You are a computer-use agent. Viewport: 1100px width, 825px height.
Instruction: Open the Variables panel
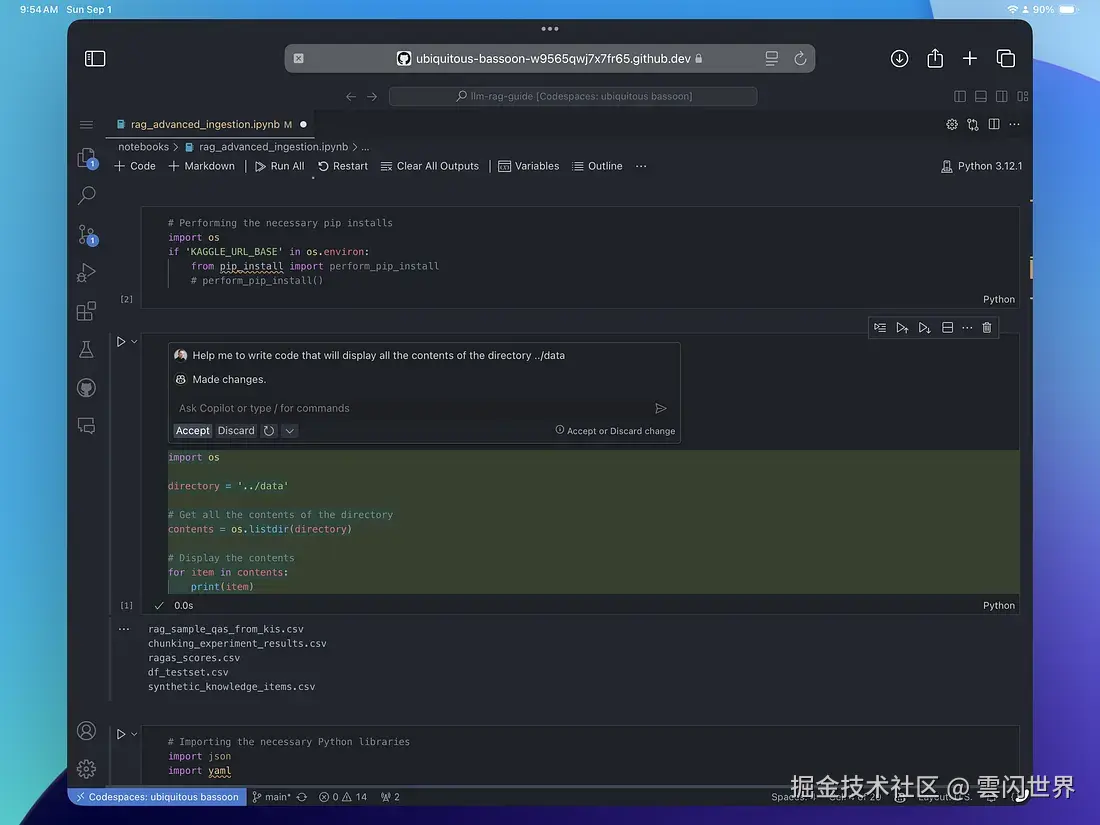tap(529, 166)
